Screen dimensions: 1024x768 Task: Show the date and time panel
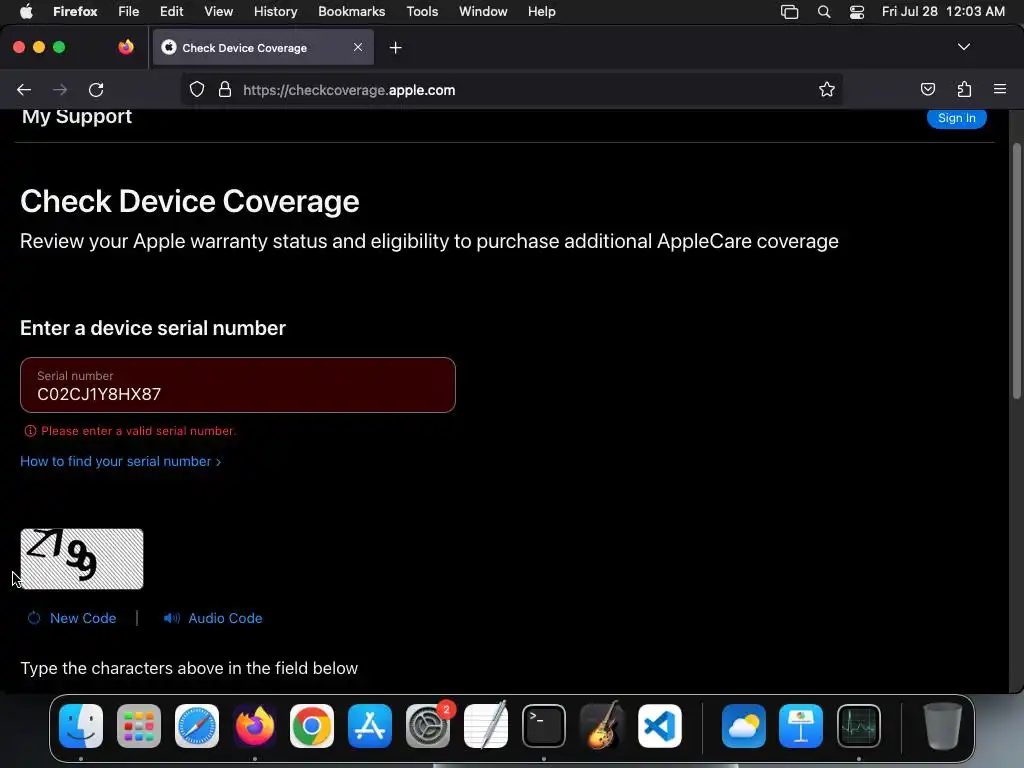[943, 12]
